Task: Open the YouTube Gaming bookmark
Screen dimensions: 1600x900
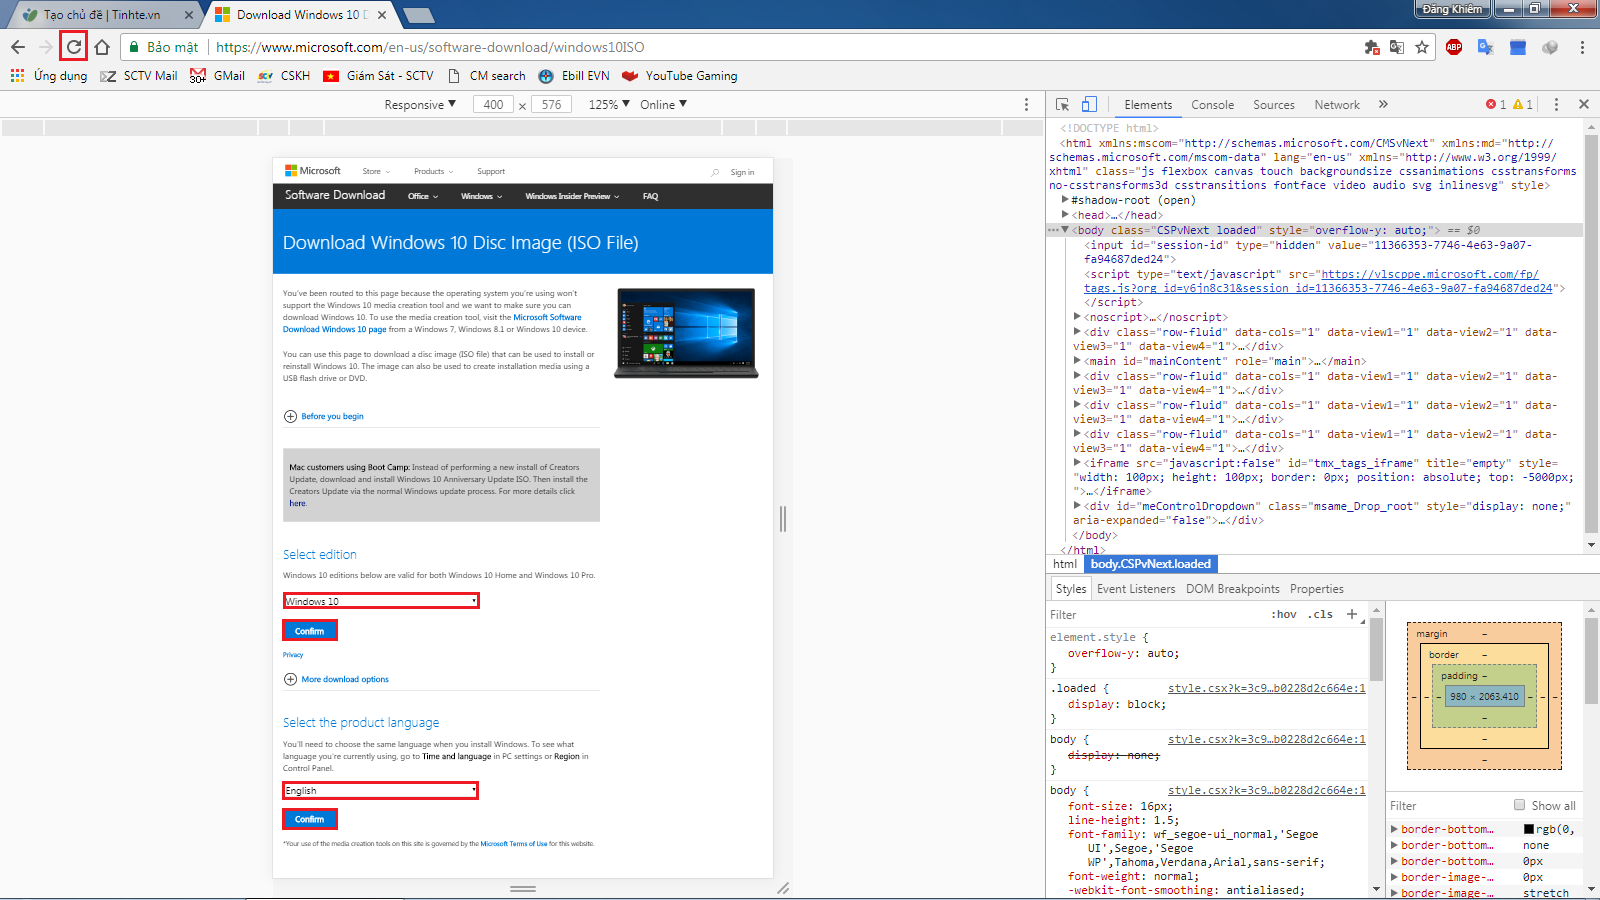Action: [x=680, y=76]
